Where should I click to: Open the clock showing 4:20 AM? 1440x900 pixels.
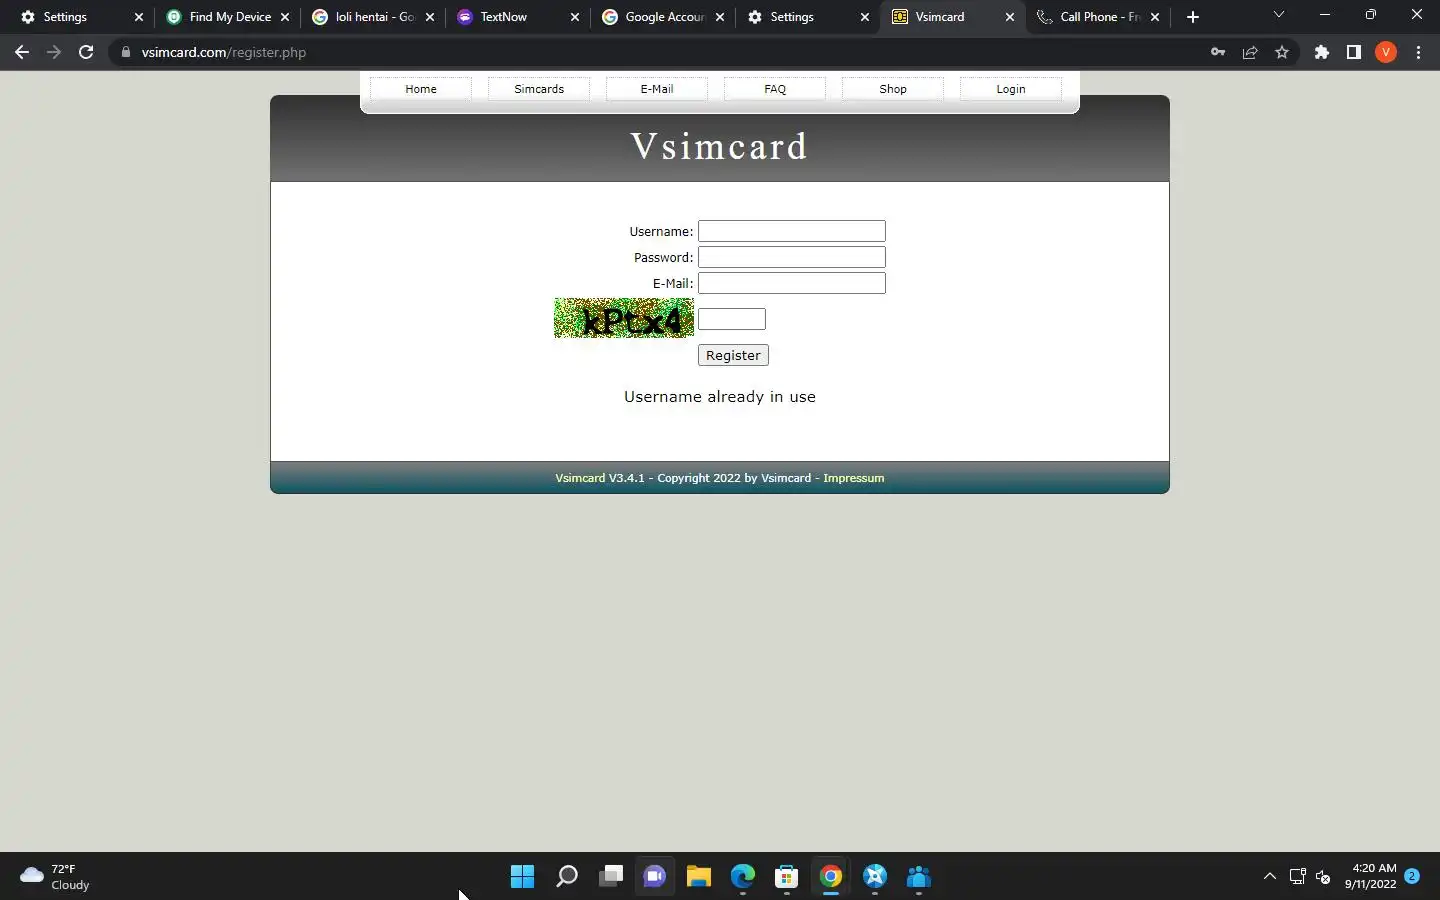pos(1370,877)
